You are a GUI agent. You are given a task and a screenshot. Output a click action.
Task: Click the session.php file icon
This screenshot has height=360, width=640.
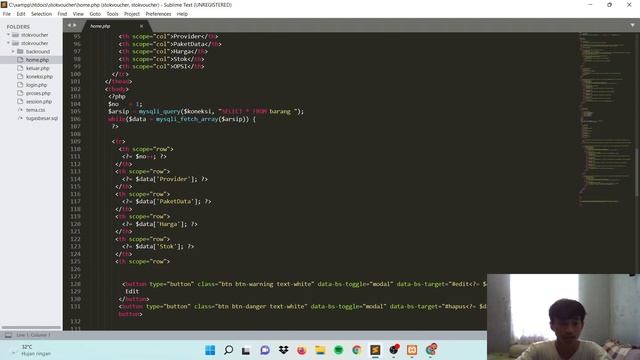(x=20, y=101)
